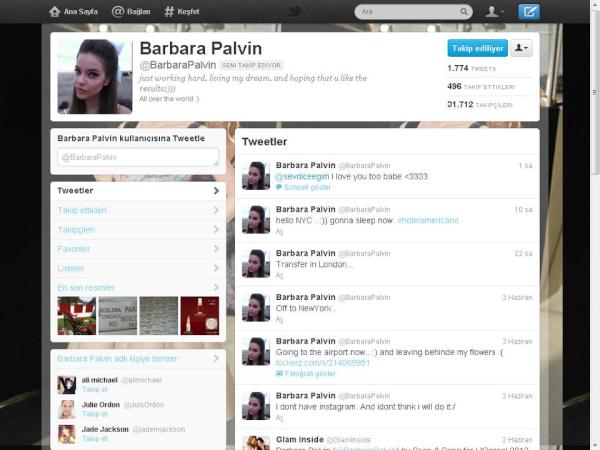Screen dimensions: 600x450
Task: Click the '10 sa' tweet timestamp
Action: point(523,210)
